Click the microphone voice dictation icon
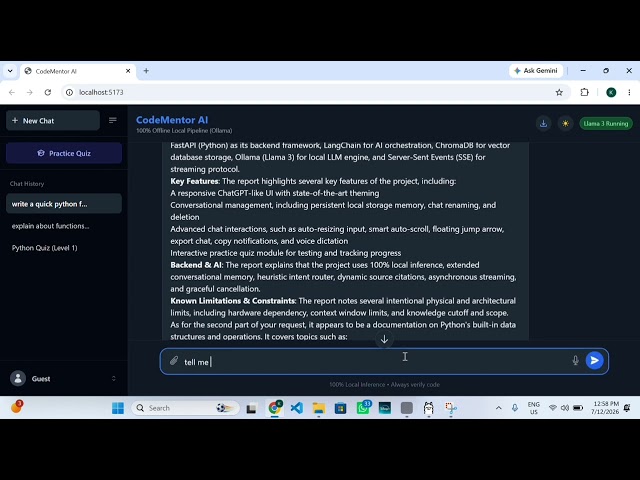640x480 pixels. pos(575,360)
